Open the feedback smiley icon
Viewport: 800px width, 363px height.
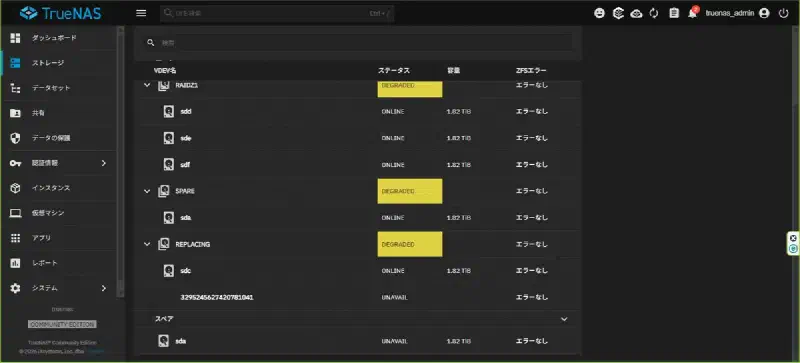(x=599, y=14)
